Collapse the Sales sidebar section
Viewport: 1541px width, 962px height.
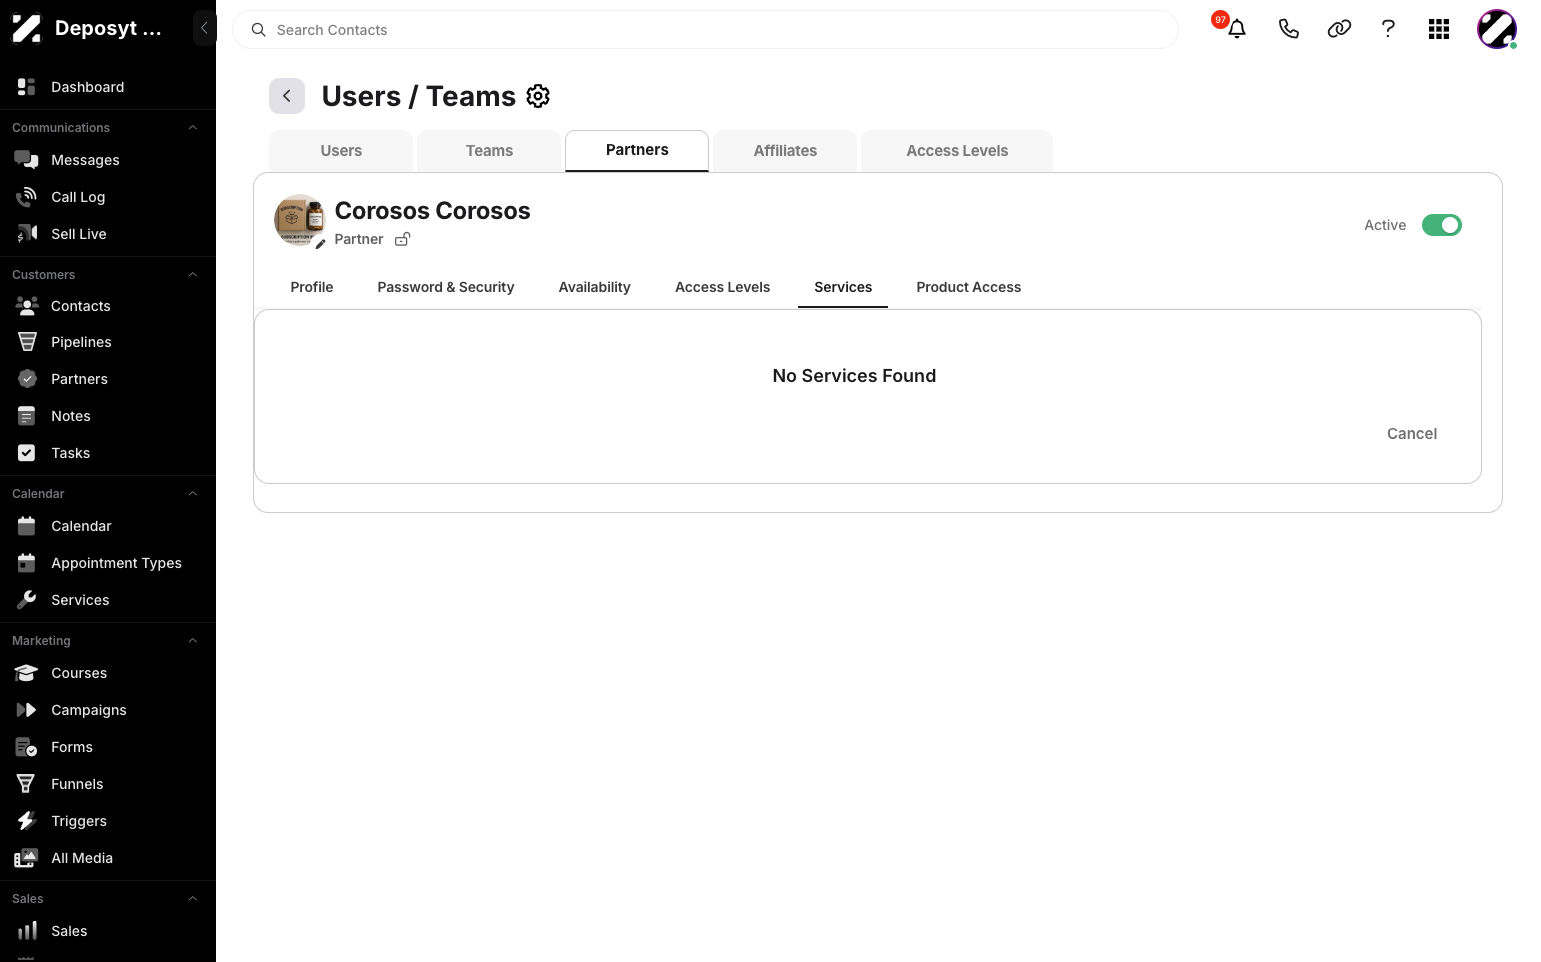point(193,899)
